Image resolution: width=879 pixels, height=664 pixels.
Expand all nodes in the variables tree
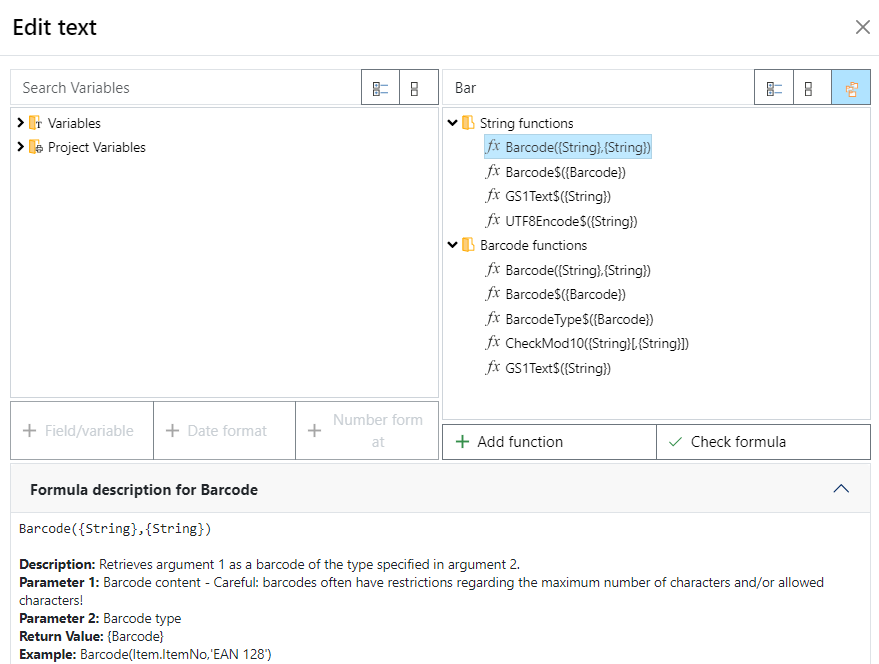click(380, 88)
